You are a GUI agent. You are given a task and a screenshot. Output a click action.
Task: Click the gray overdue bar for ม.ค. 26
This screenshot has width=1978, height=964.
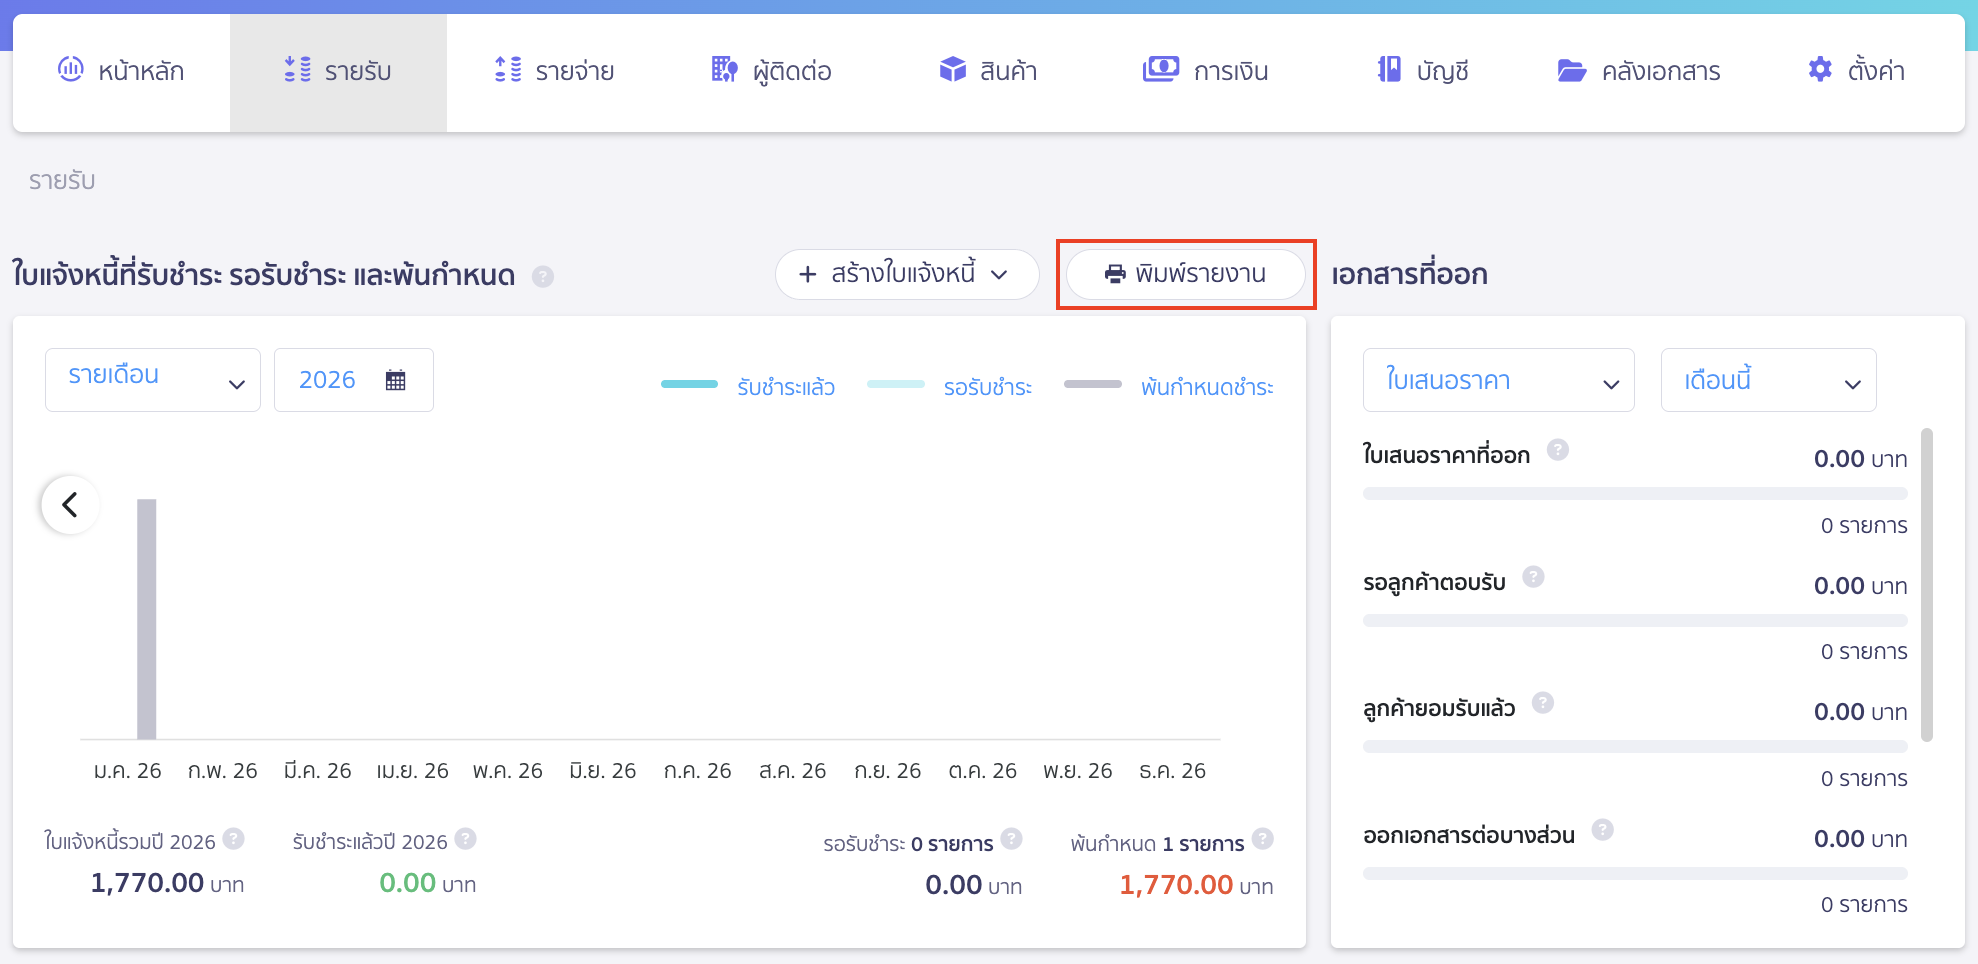(x=147, y=619)
